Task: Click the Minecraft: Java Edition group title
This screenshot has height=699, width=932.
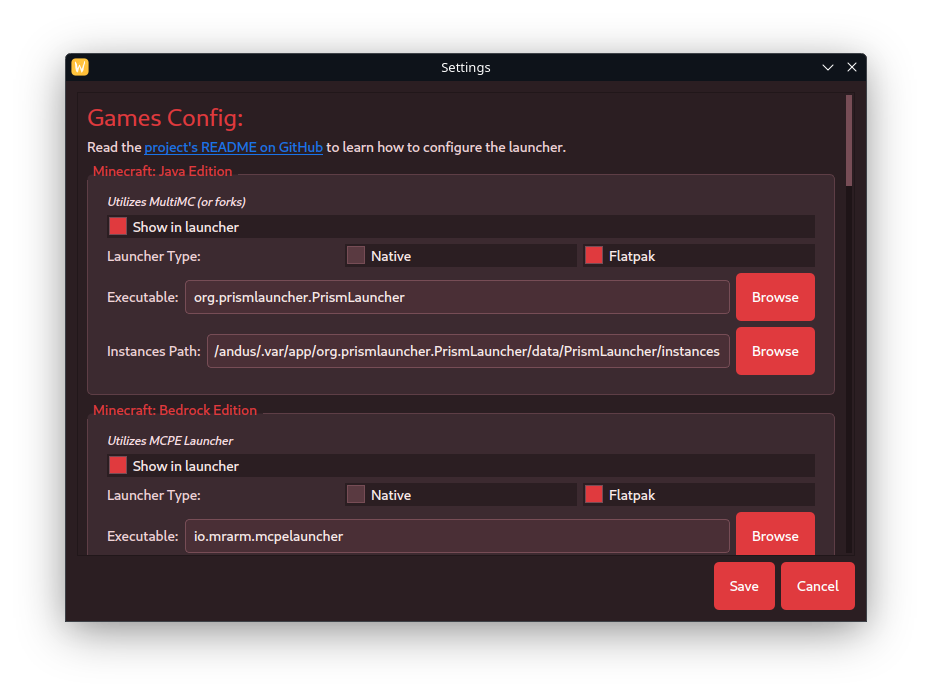Action: tap(162, 171)
